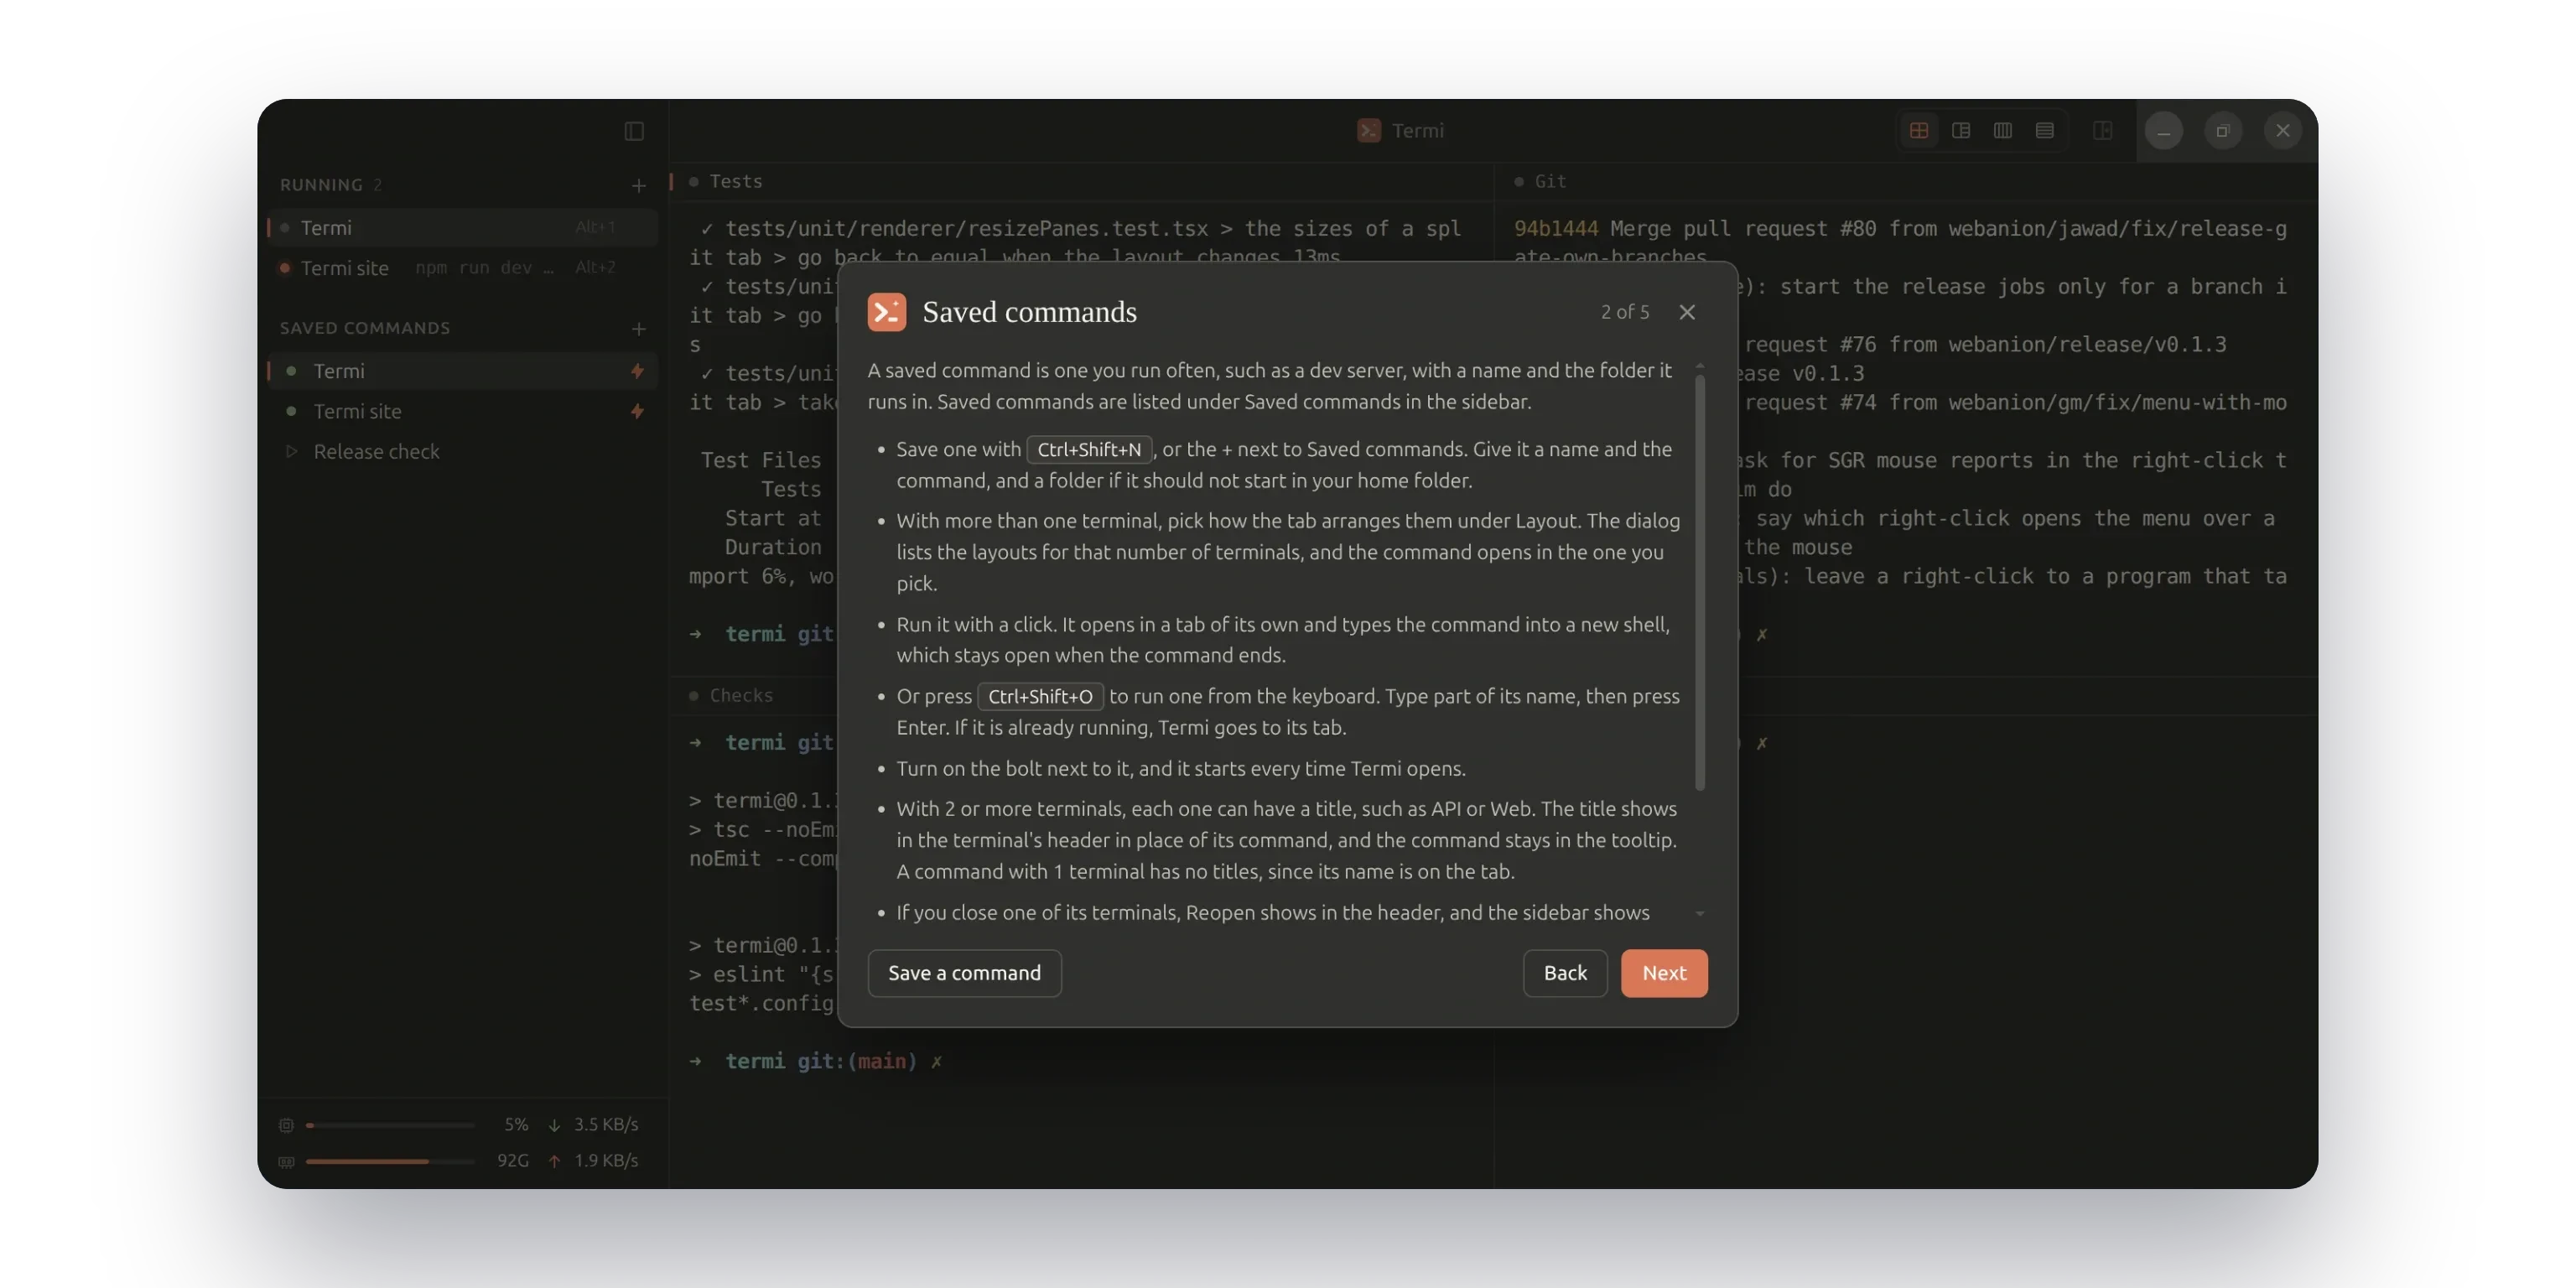
Task: Click the CPU usage progress bar
Action: point(390,1125)
